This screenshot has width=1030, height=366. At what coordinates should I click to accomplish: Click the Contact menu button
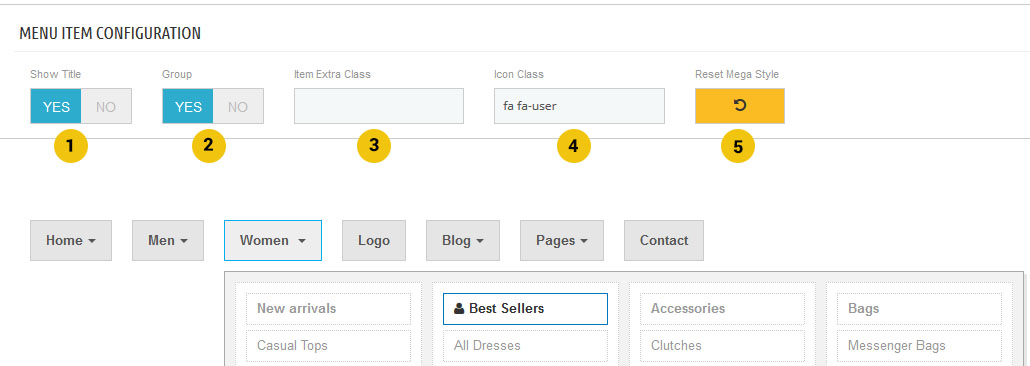click(x=663, y=240)
